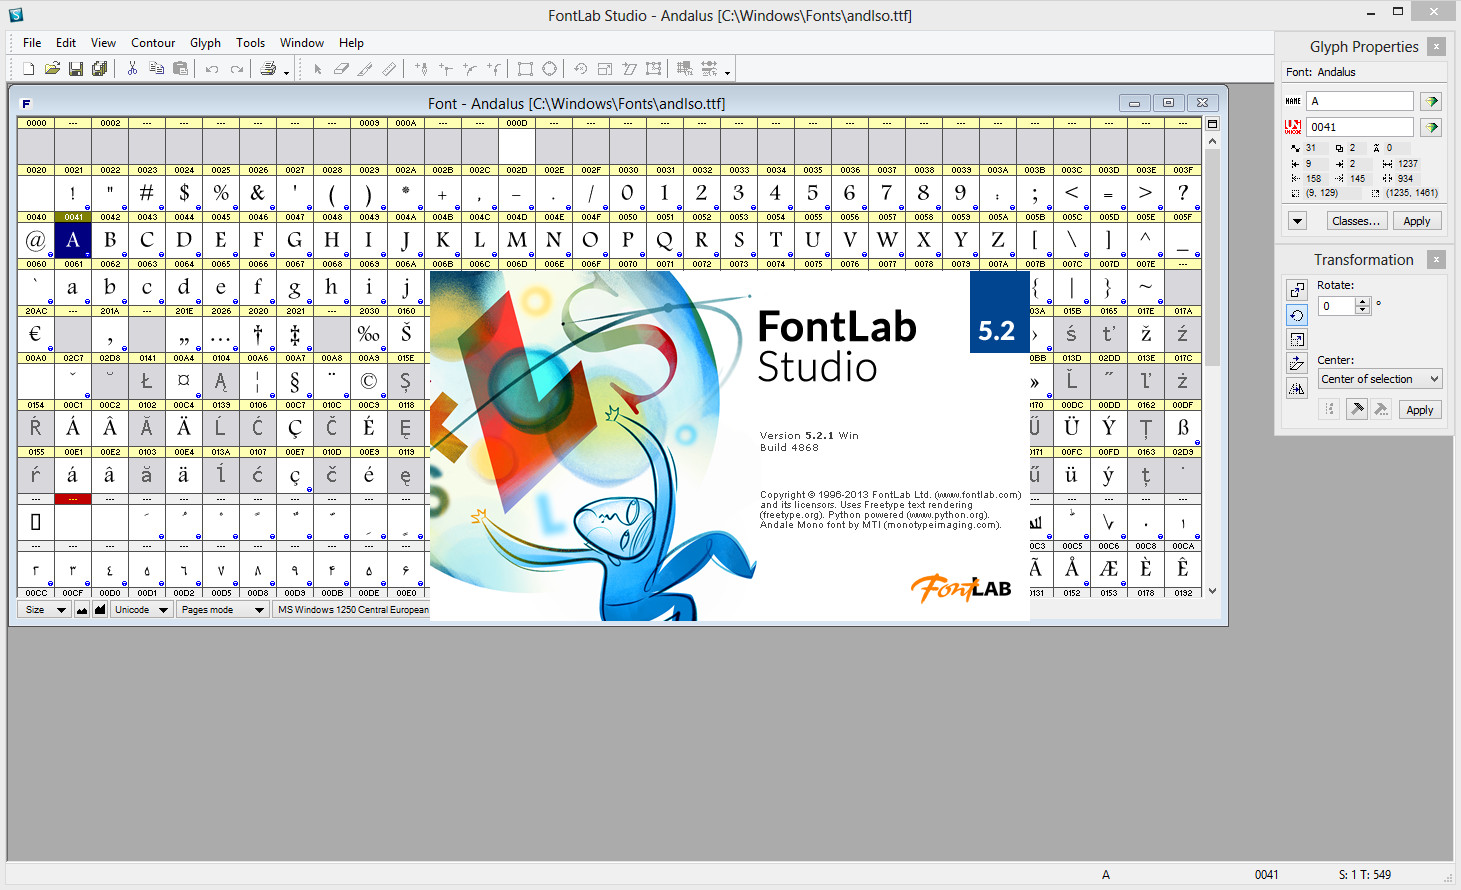Select the Ellipse shape tool

click(549, 69)
